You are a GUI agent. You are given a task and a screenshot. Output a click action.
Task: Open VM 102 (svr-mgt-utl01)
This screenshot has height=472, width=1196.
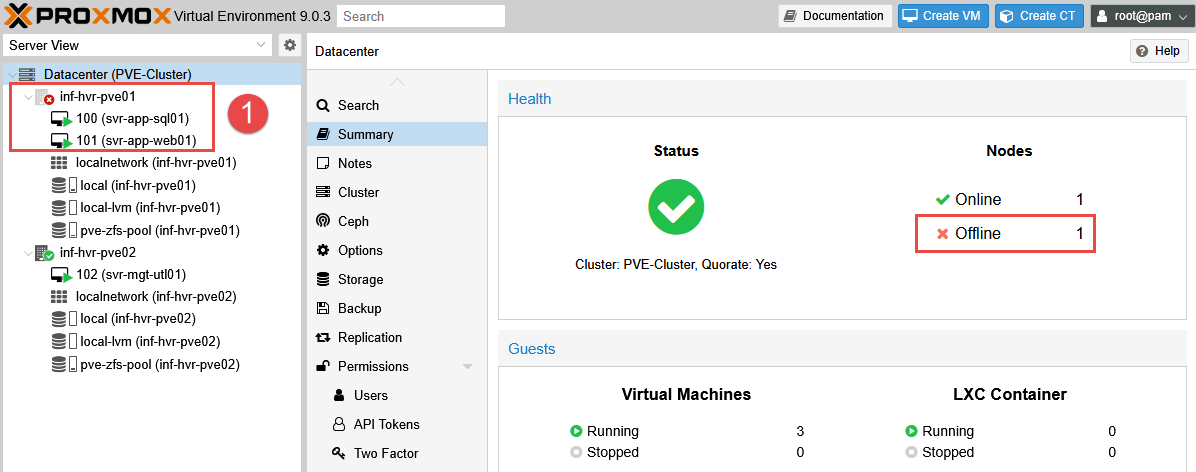(x=130, y=274)
